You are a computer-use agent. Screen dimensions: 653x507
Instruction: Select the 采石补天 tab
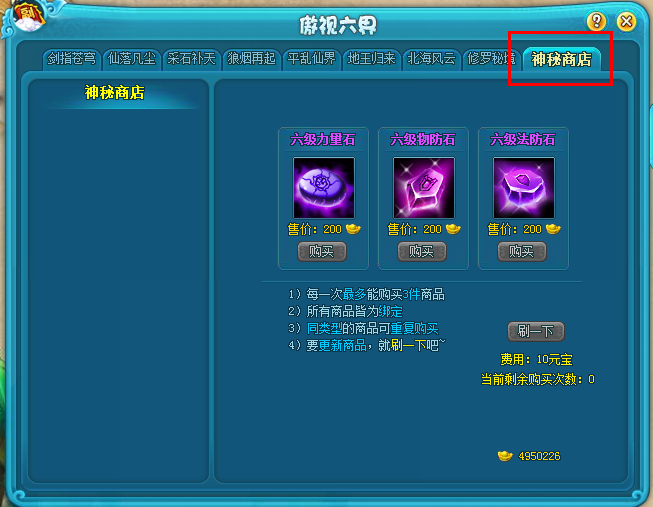191,59
